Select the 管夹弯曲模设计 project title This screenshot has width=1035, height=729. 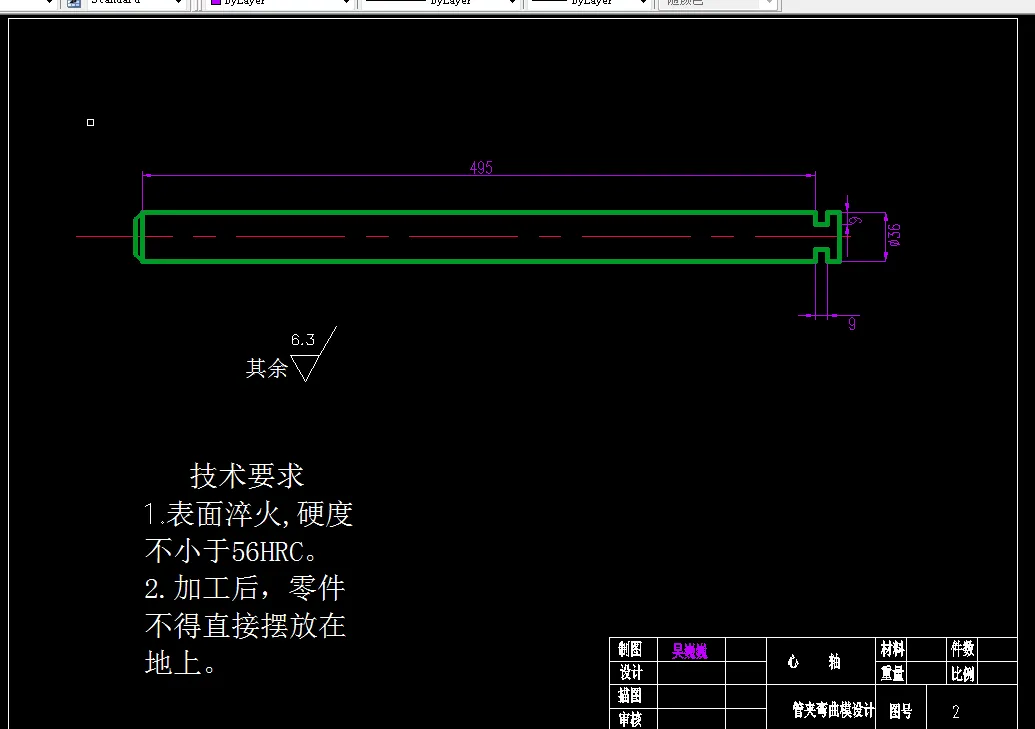[x=833, y=711]
